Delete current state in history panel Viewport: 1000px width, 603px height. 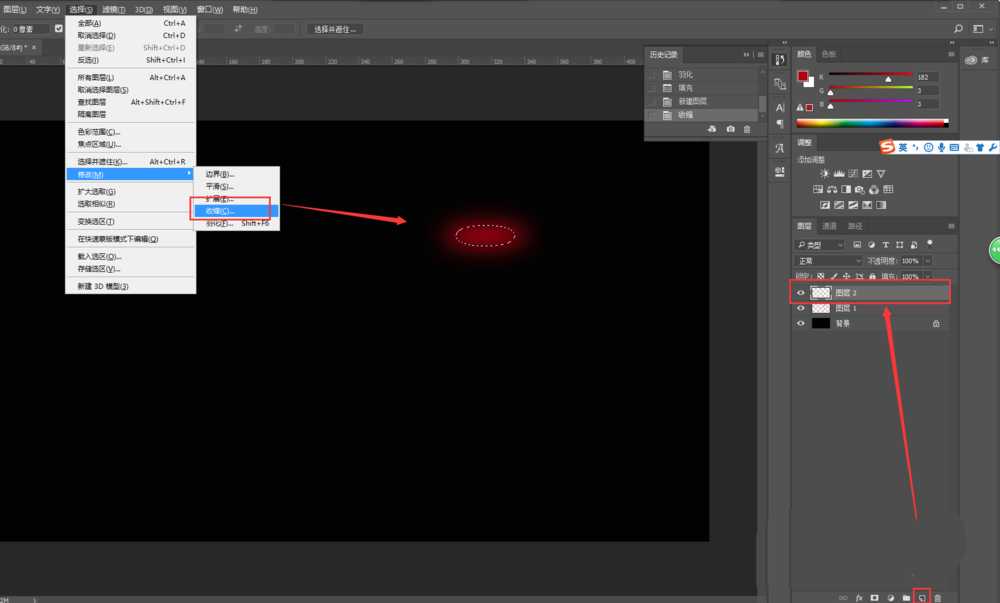(x=747, y=129)
